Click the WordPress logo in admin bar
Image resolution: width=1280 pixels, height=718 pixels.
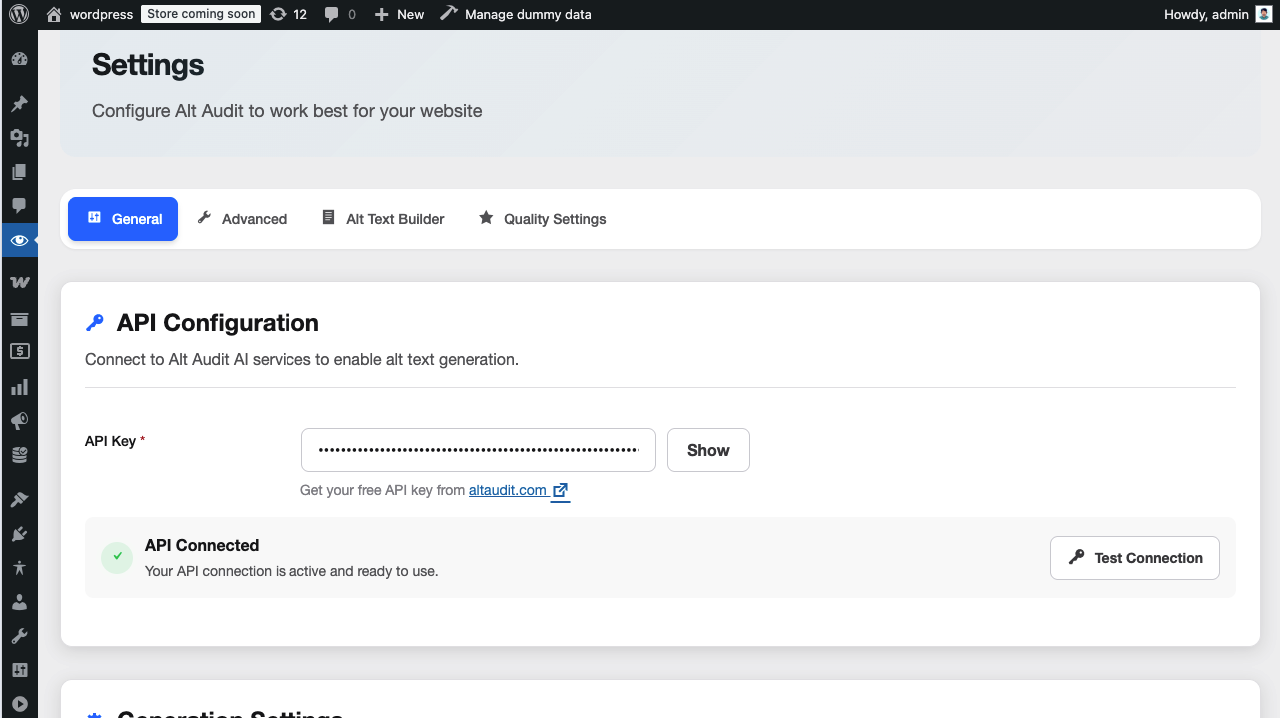pyautogui.click(x=19, y=15)
